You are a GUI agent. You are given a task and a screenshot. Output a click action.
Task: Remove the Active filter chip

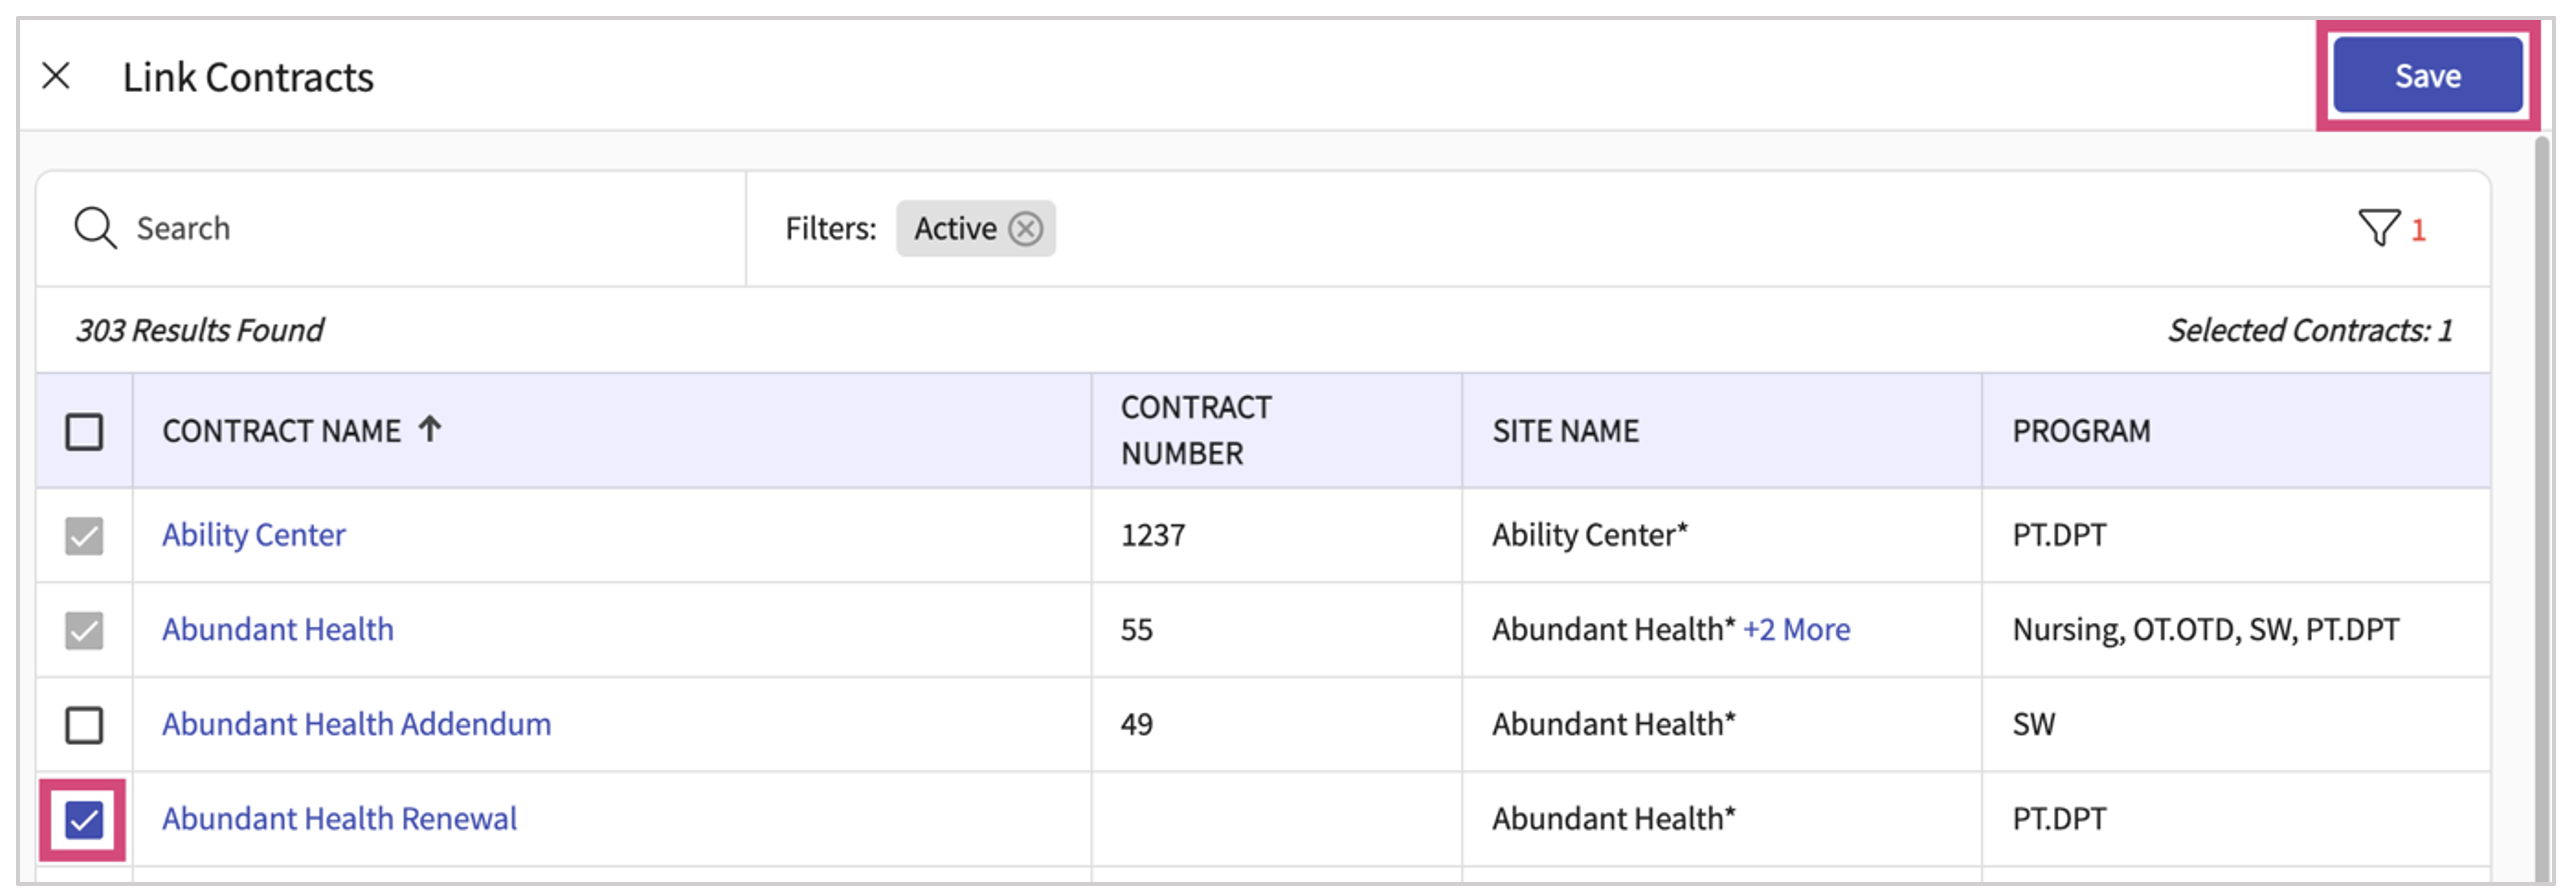1025,229
